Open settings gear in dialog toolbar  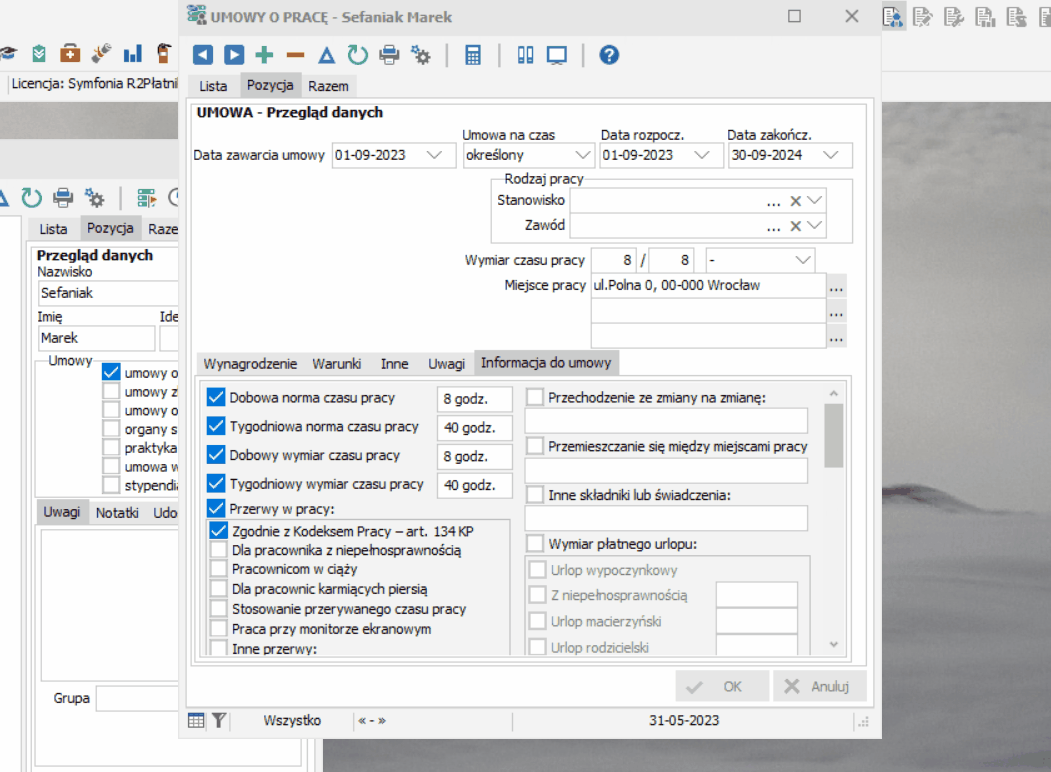(421, 55)
